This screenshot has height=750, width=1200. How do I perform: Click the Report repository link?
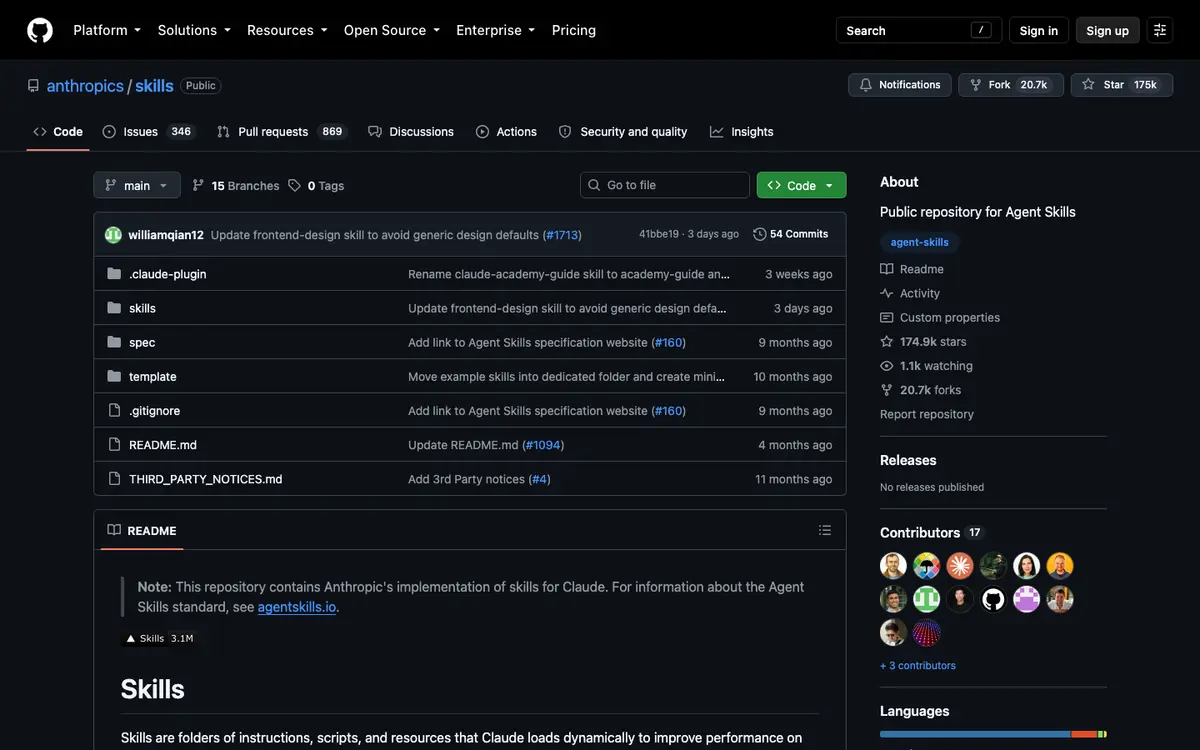(927, 414)
